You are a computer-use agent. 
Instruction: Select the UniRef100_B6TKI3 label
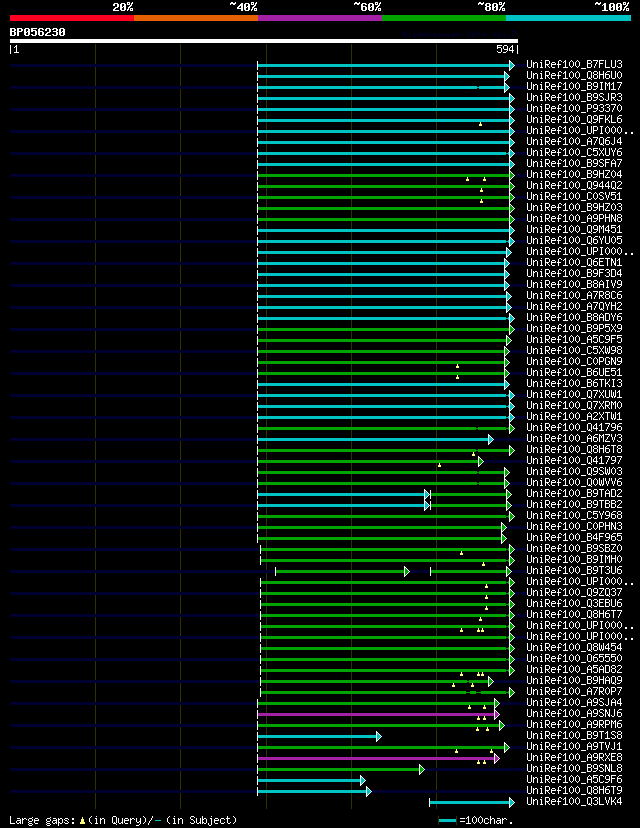pos(575,383)
